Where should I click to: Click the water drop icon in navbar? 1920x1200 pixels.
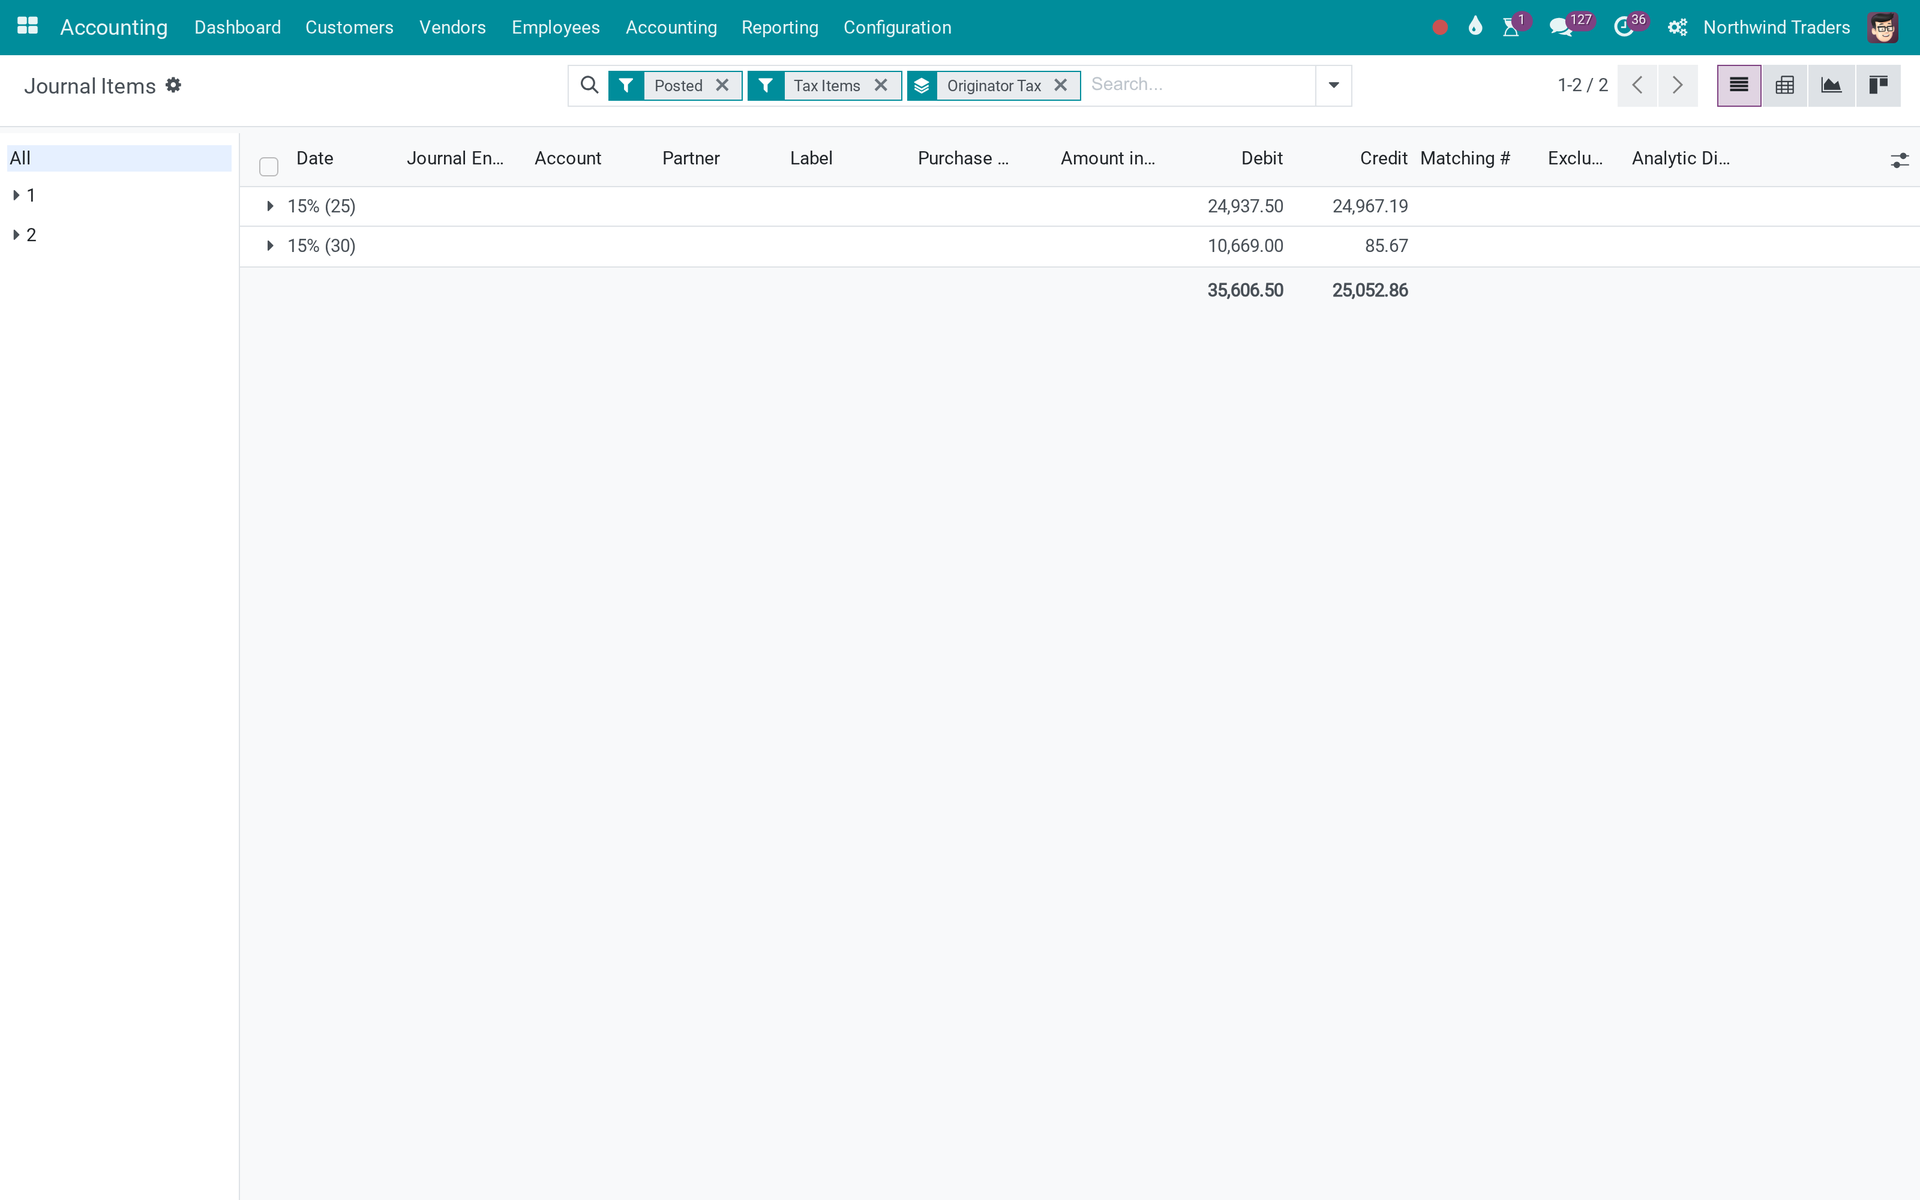click(x=1475, y=27)
